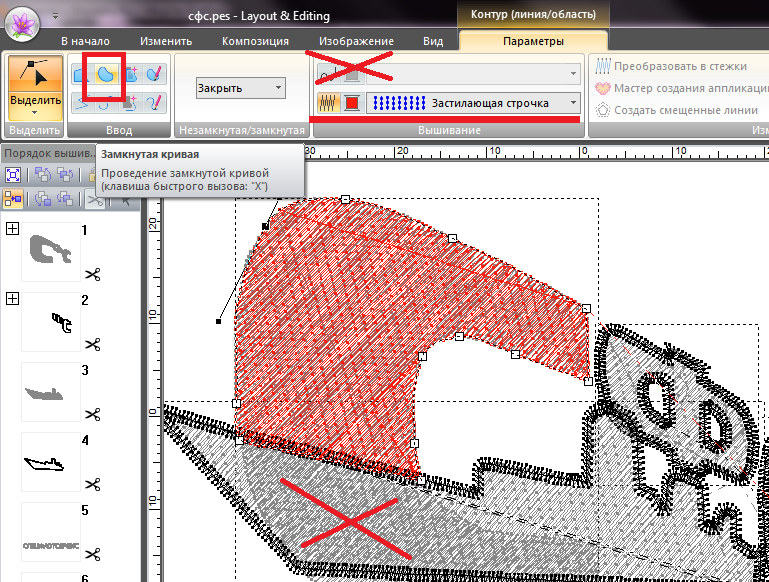Viewport: 769px width, 582px height.
Task: Open the Композиция ribbon tab
Action: [x=255, y=41]
